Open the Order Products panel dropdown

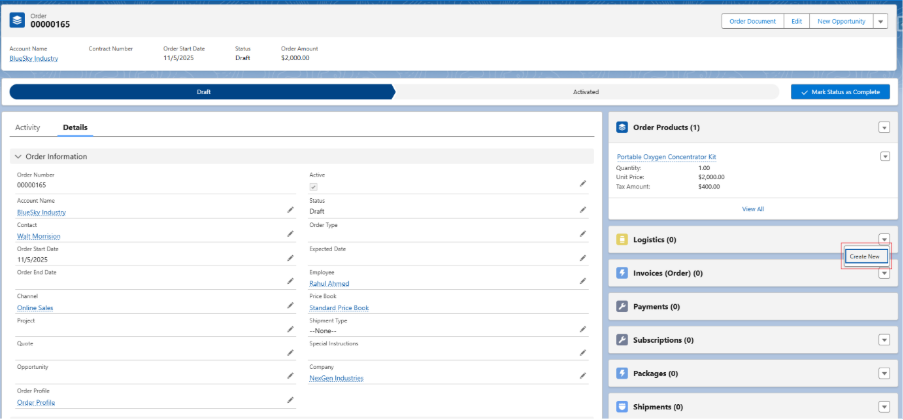pos(884,127)
